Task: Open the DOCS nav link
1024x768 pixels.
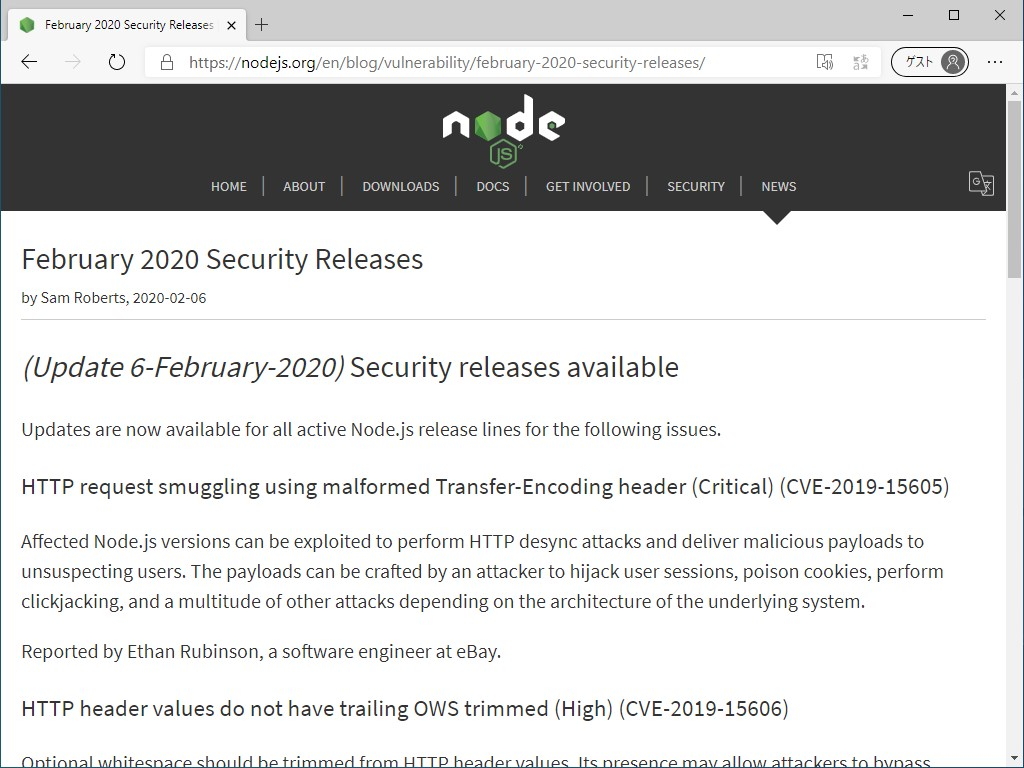Action: [493, 186]
